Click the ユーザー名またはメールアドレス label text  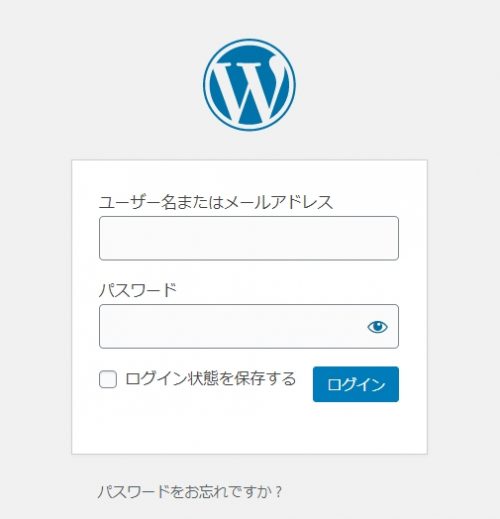pyautogui.click(x=216, y=202)
